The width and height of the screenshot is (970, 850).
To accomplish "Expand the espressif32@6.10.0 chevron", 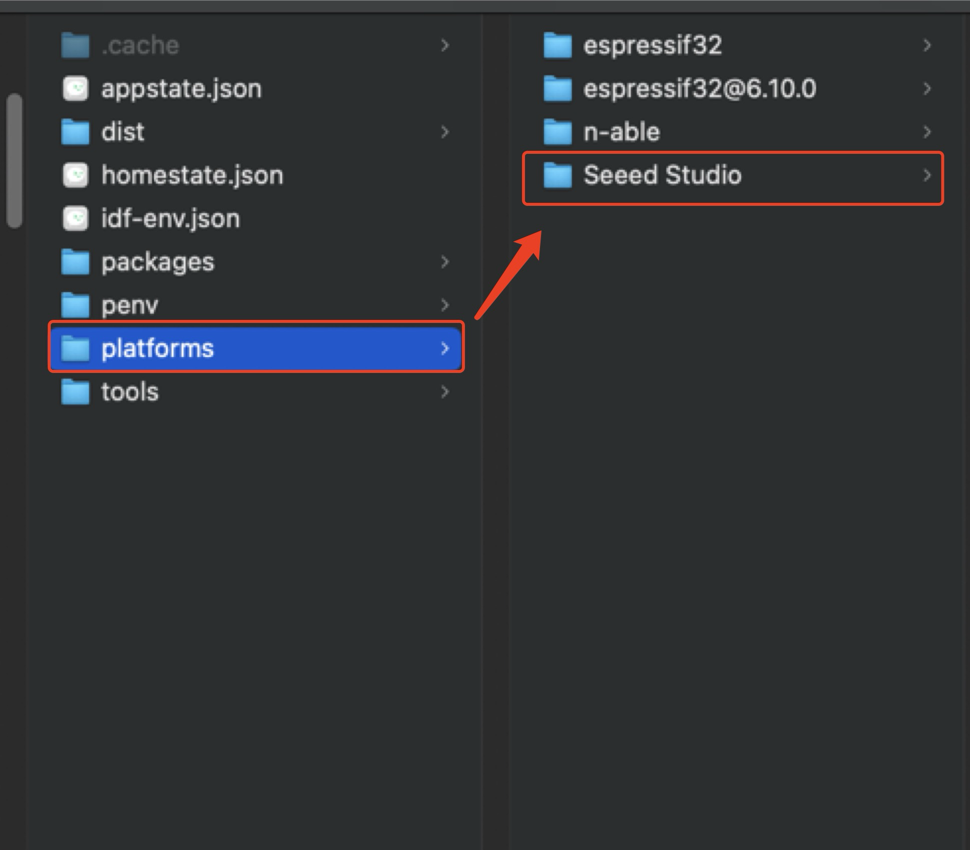I will [927, 88].
